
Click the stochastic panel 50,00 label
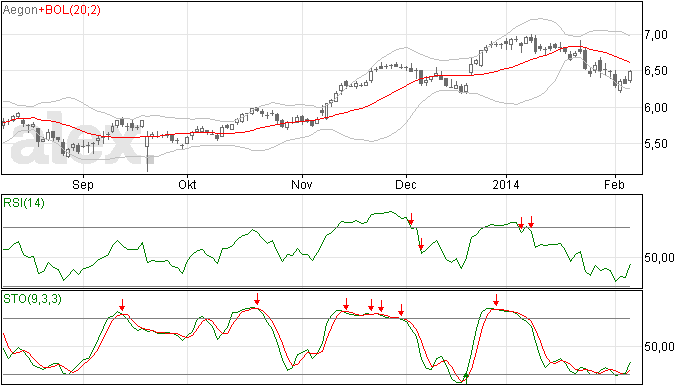pos(659,347)
